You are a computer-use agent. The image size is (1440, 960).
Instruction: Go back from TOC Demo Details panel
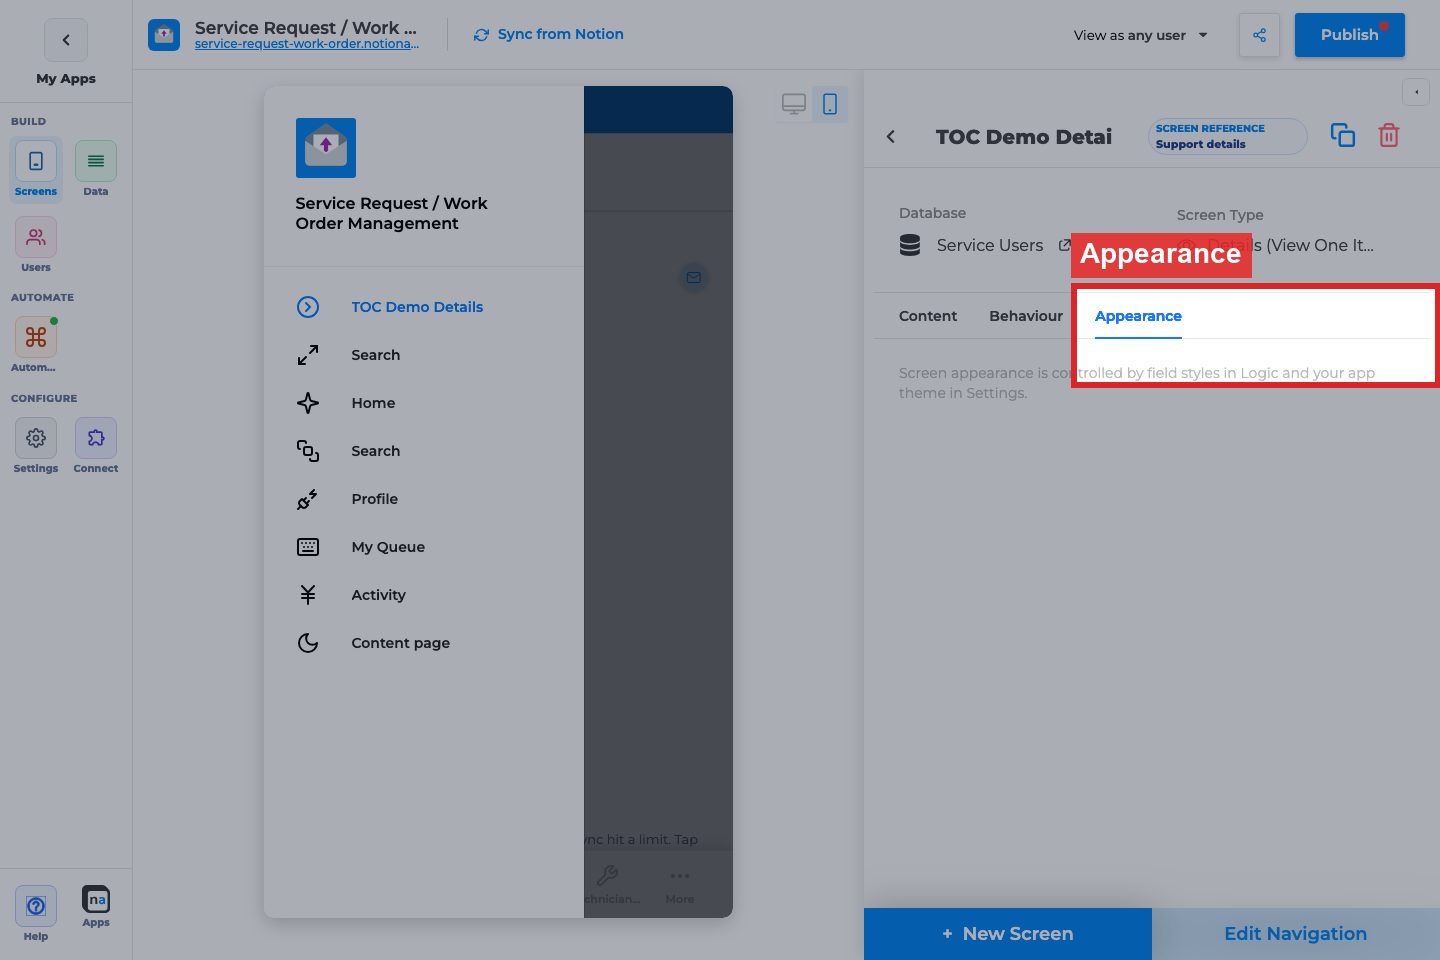(891, 137)
